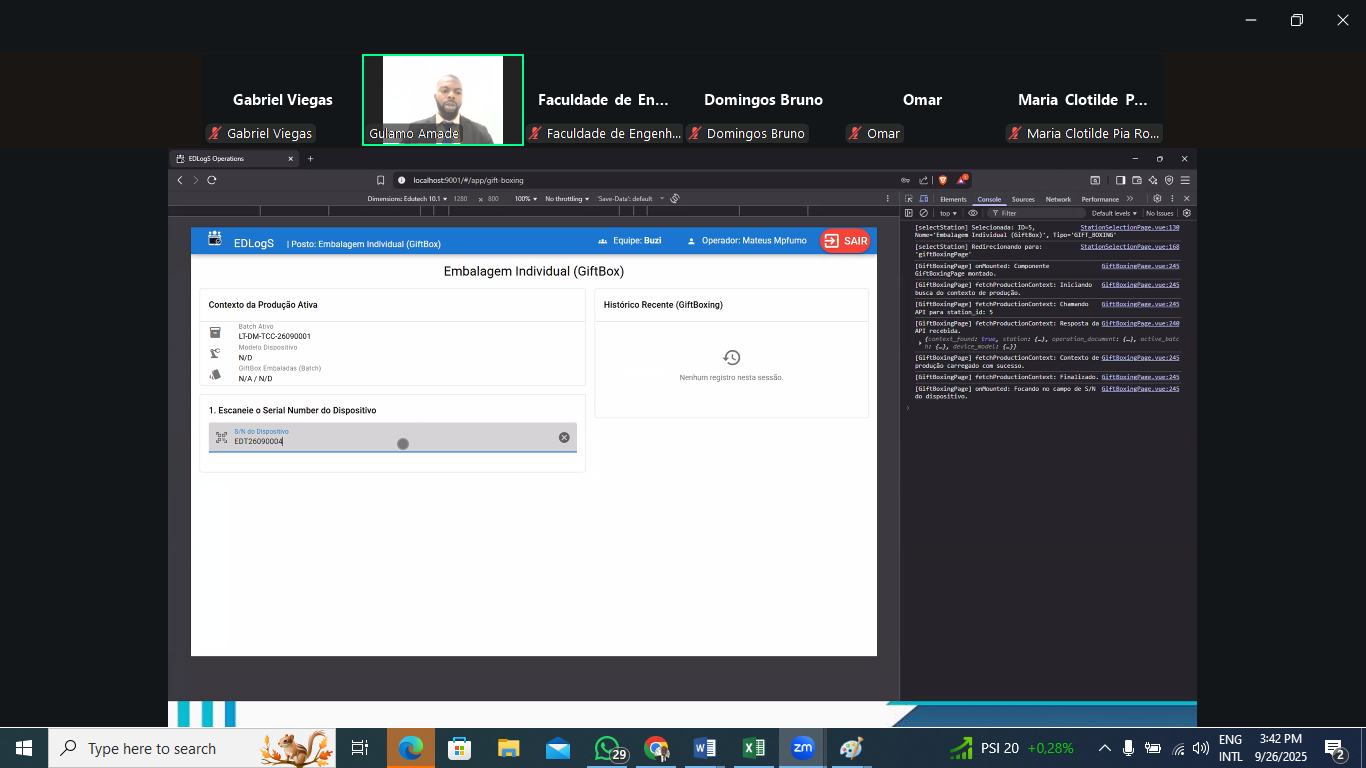Expand the Default levels dropdown
Viewport: 1366px width, 768px height.
coord(1114,213)
